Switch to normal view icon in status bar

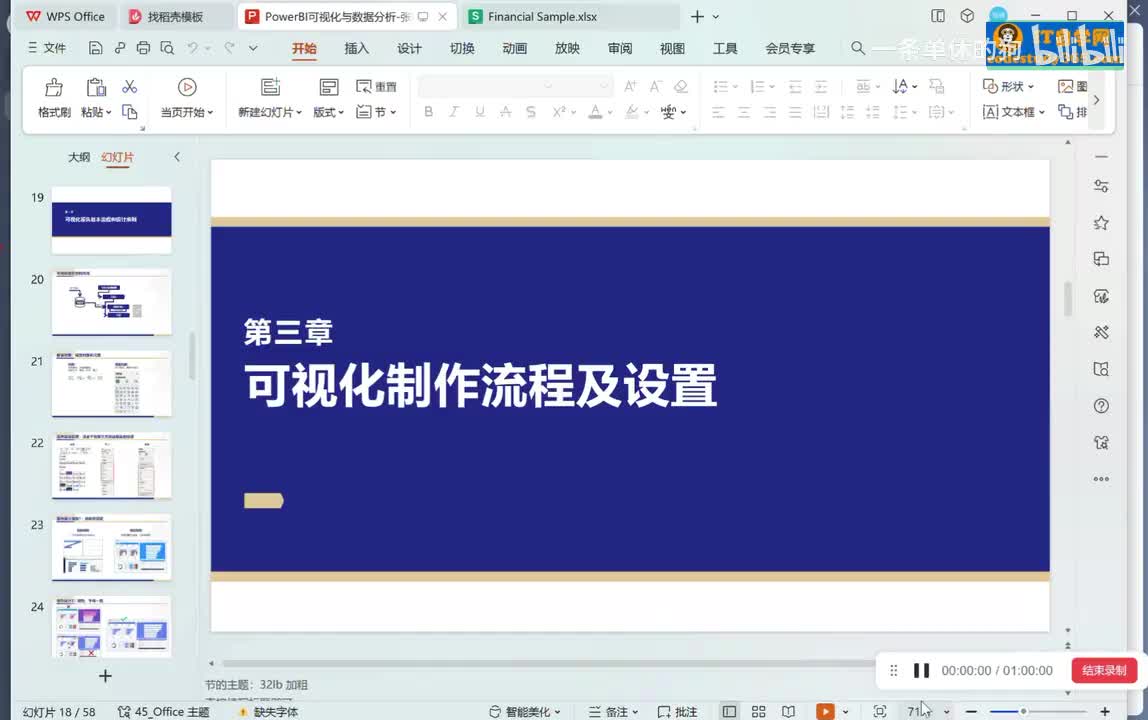pyautogui.click(x=729, y=711)
